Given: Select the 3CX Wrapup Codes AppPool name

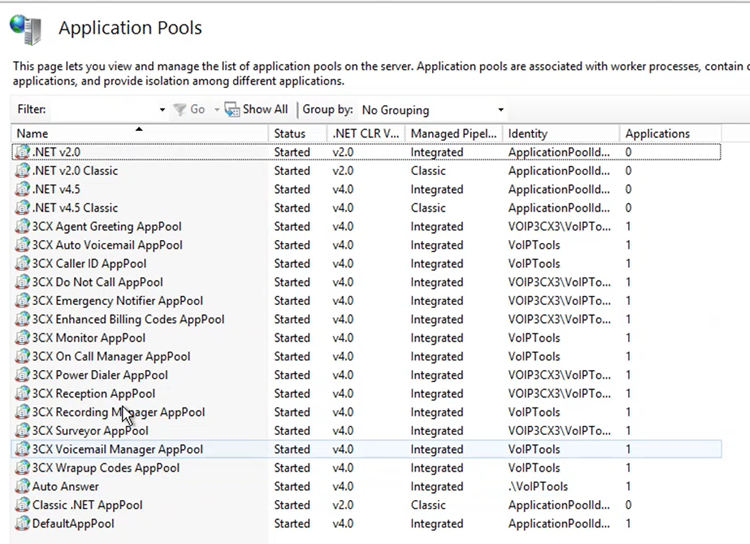Looking at the screenshot, I should pyautogui.click(x=106, y=468).
